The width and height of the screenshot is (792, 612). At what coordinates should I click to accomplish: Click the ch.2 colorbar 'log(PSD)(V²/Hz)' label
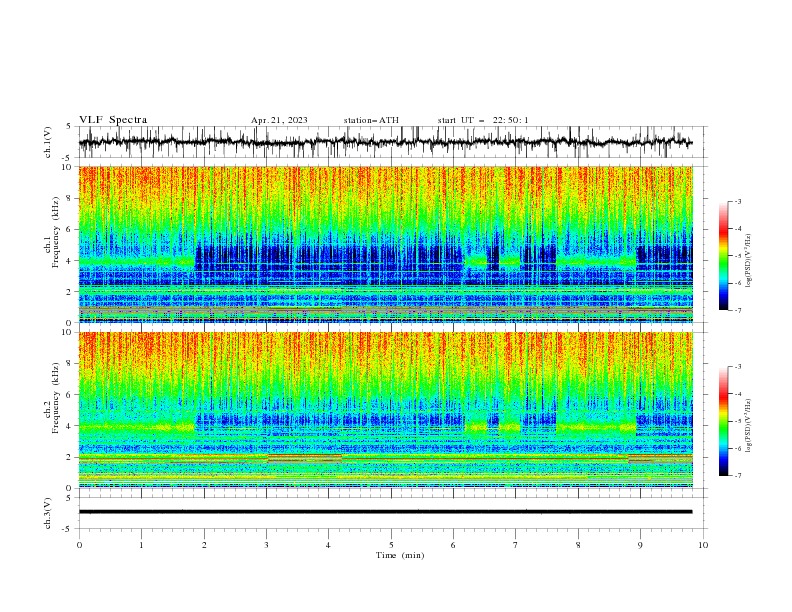[x=749, y=426]
